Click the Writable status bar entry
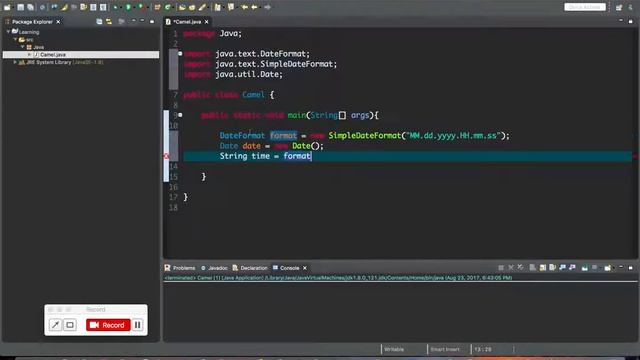Image resolution: width=640 pixels, height=360 pixels. click(394, 349)
